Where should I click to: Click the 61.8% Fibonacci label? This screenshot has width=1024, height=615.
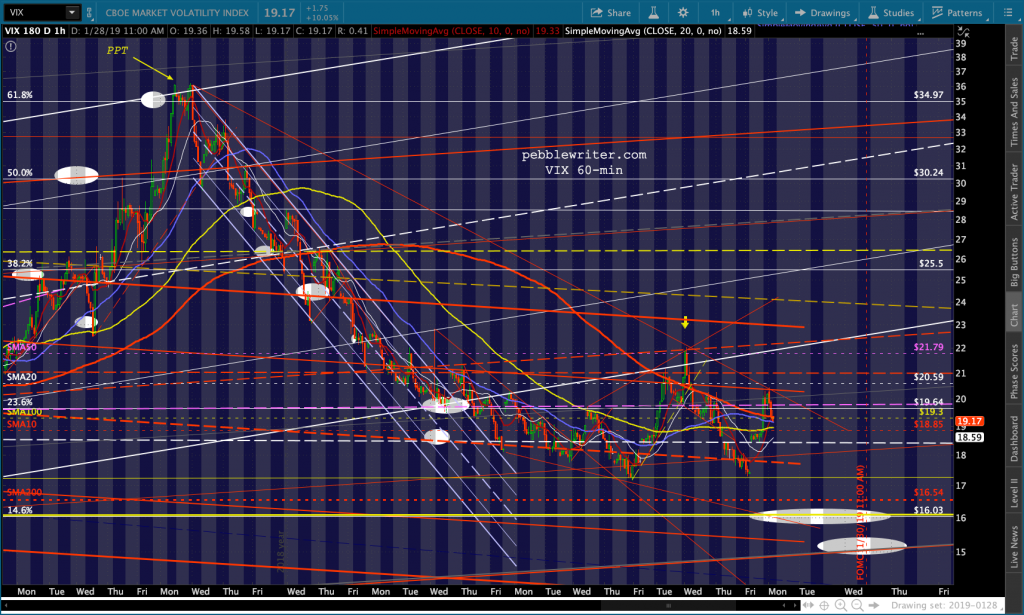20,95
